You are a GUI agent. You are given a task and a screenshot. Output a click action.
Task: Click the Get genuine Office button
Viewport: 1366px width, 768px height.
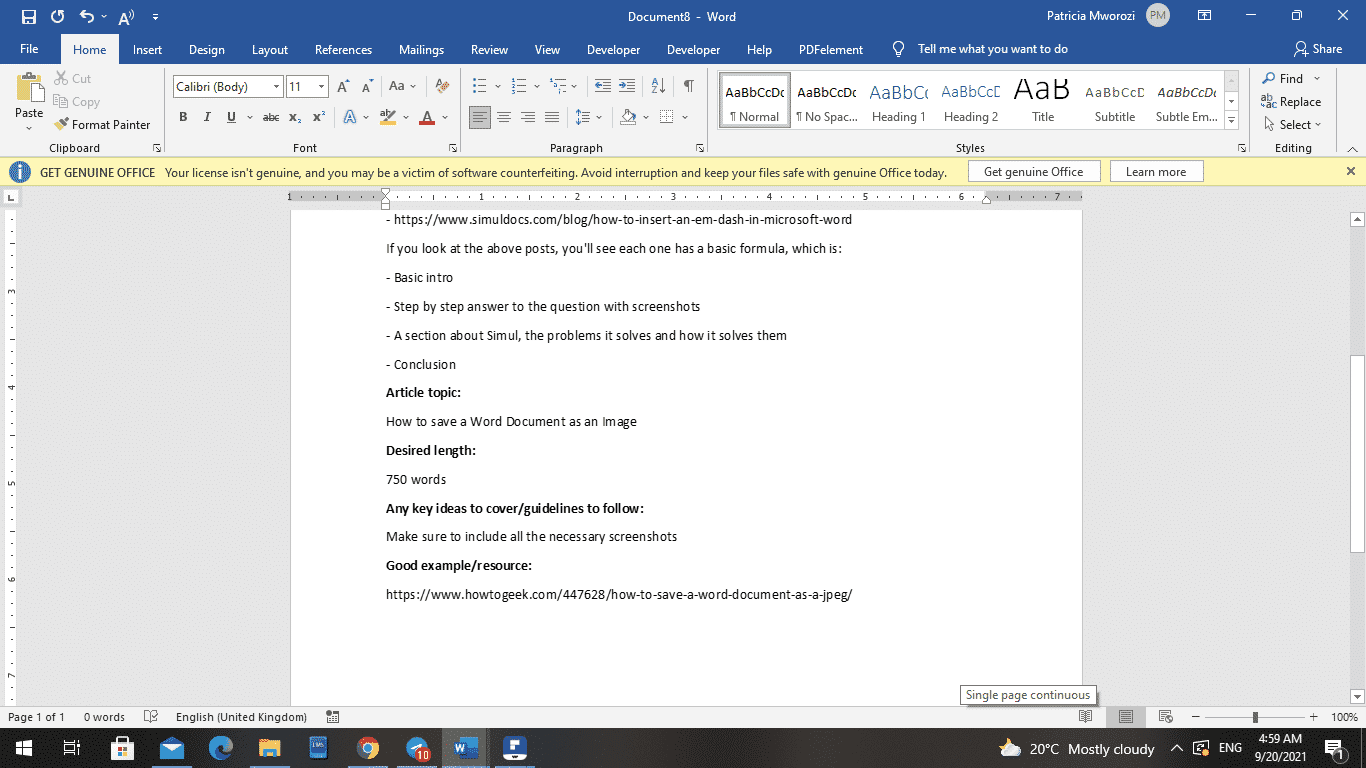(x=1034, y=170)
